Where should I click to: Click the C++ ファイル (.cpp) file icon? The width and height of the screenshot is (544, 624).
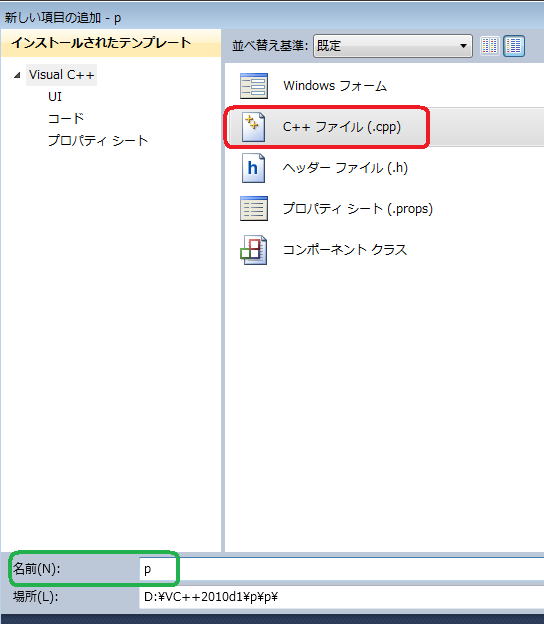253,127
